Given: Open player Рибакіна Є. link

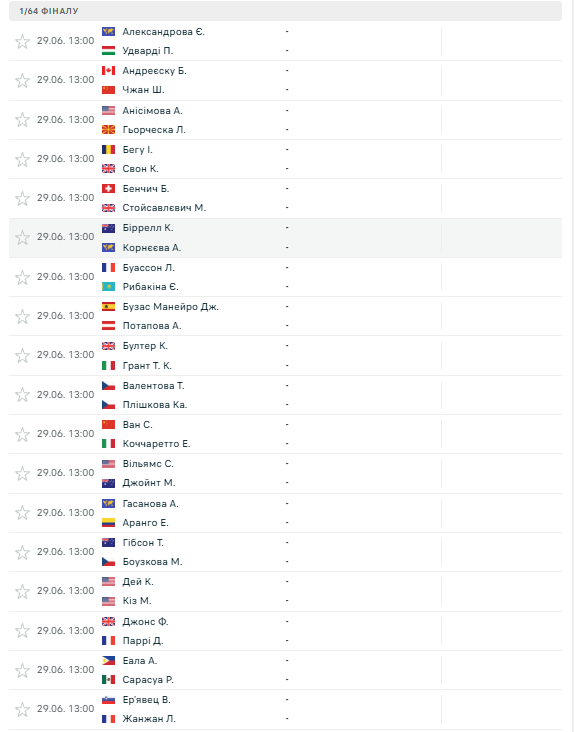Looking at the screenshot, I should click(x=150, y=287).
